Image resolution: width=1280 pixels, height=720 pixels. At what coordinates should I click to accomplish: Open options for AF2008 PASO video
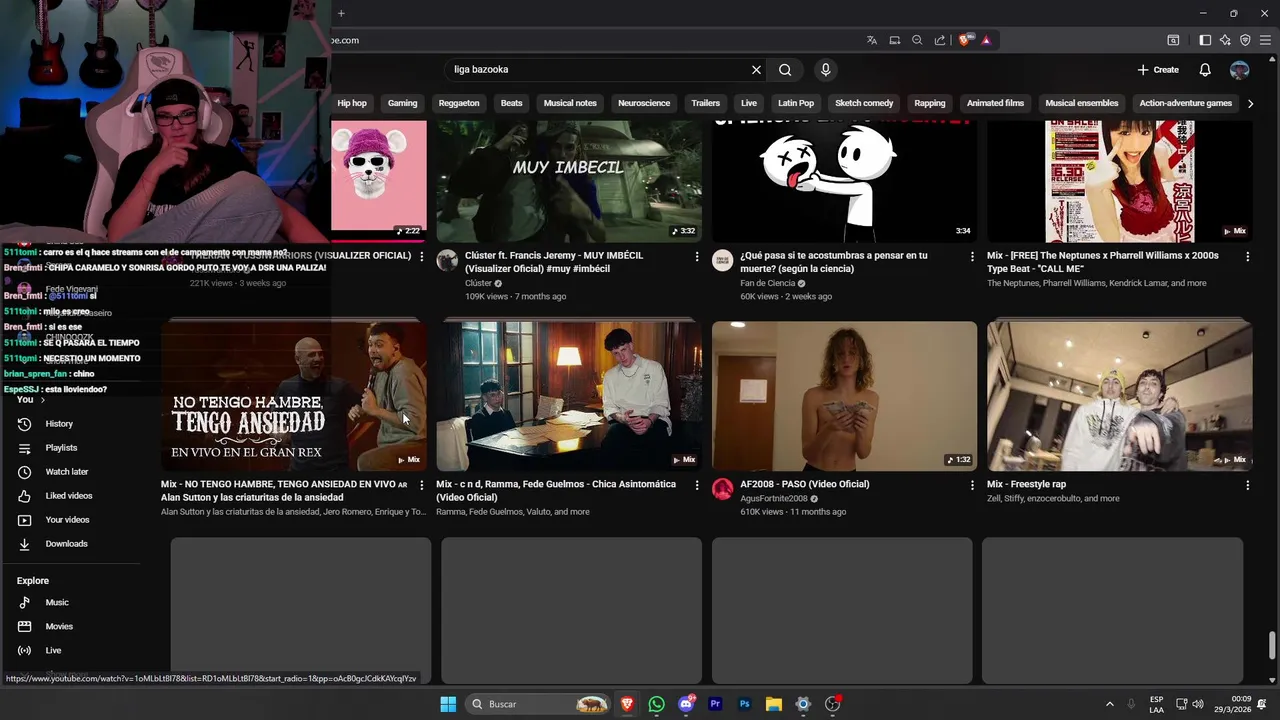click(x=972, y=485)
